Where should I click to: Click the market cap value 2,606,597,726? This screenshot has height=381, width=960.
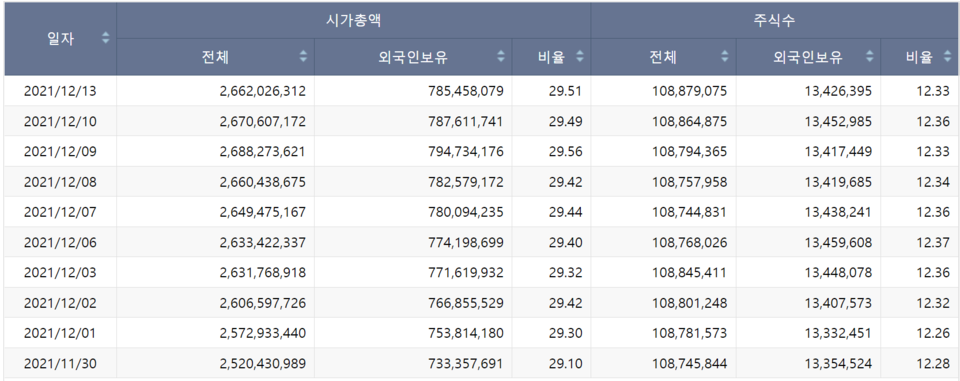(x=263, y=303)
